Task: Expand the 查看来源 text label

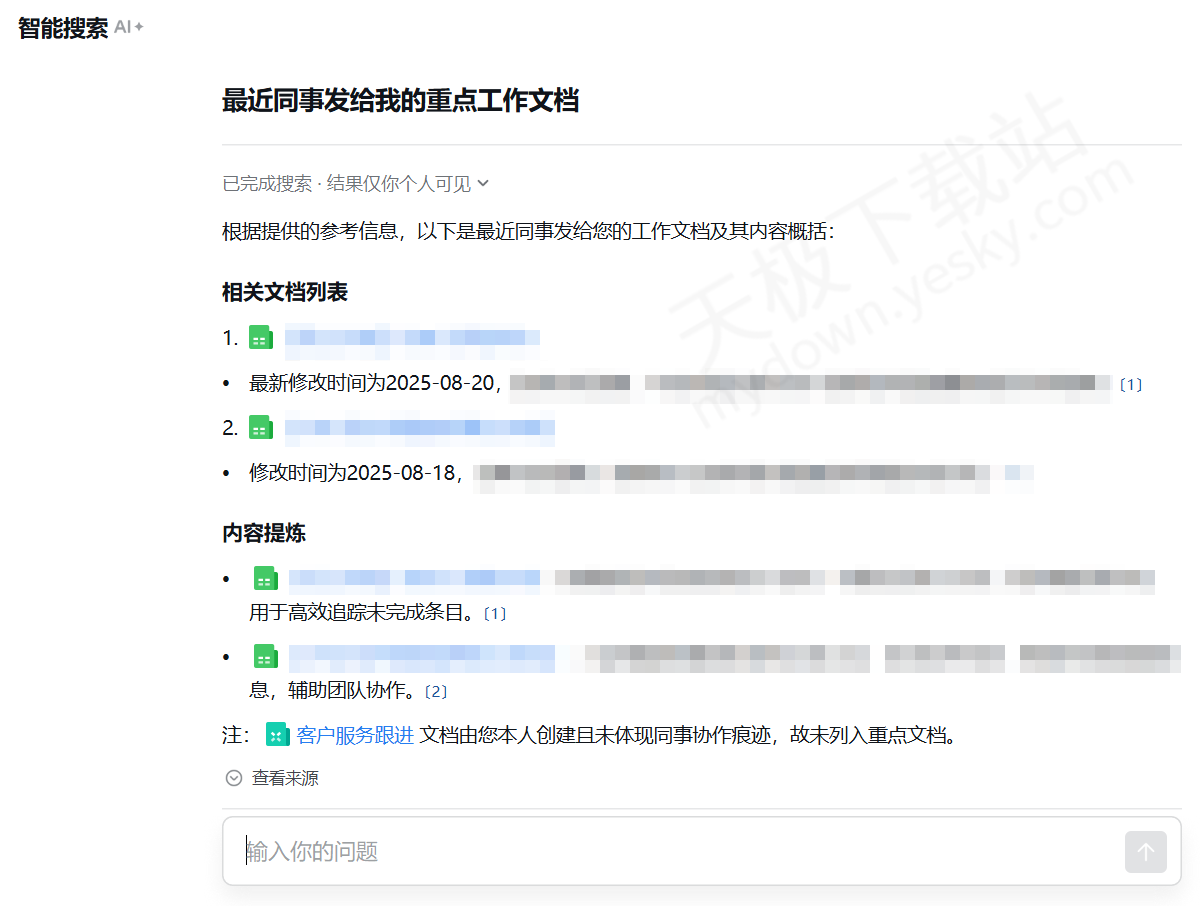Action: 285,778
